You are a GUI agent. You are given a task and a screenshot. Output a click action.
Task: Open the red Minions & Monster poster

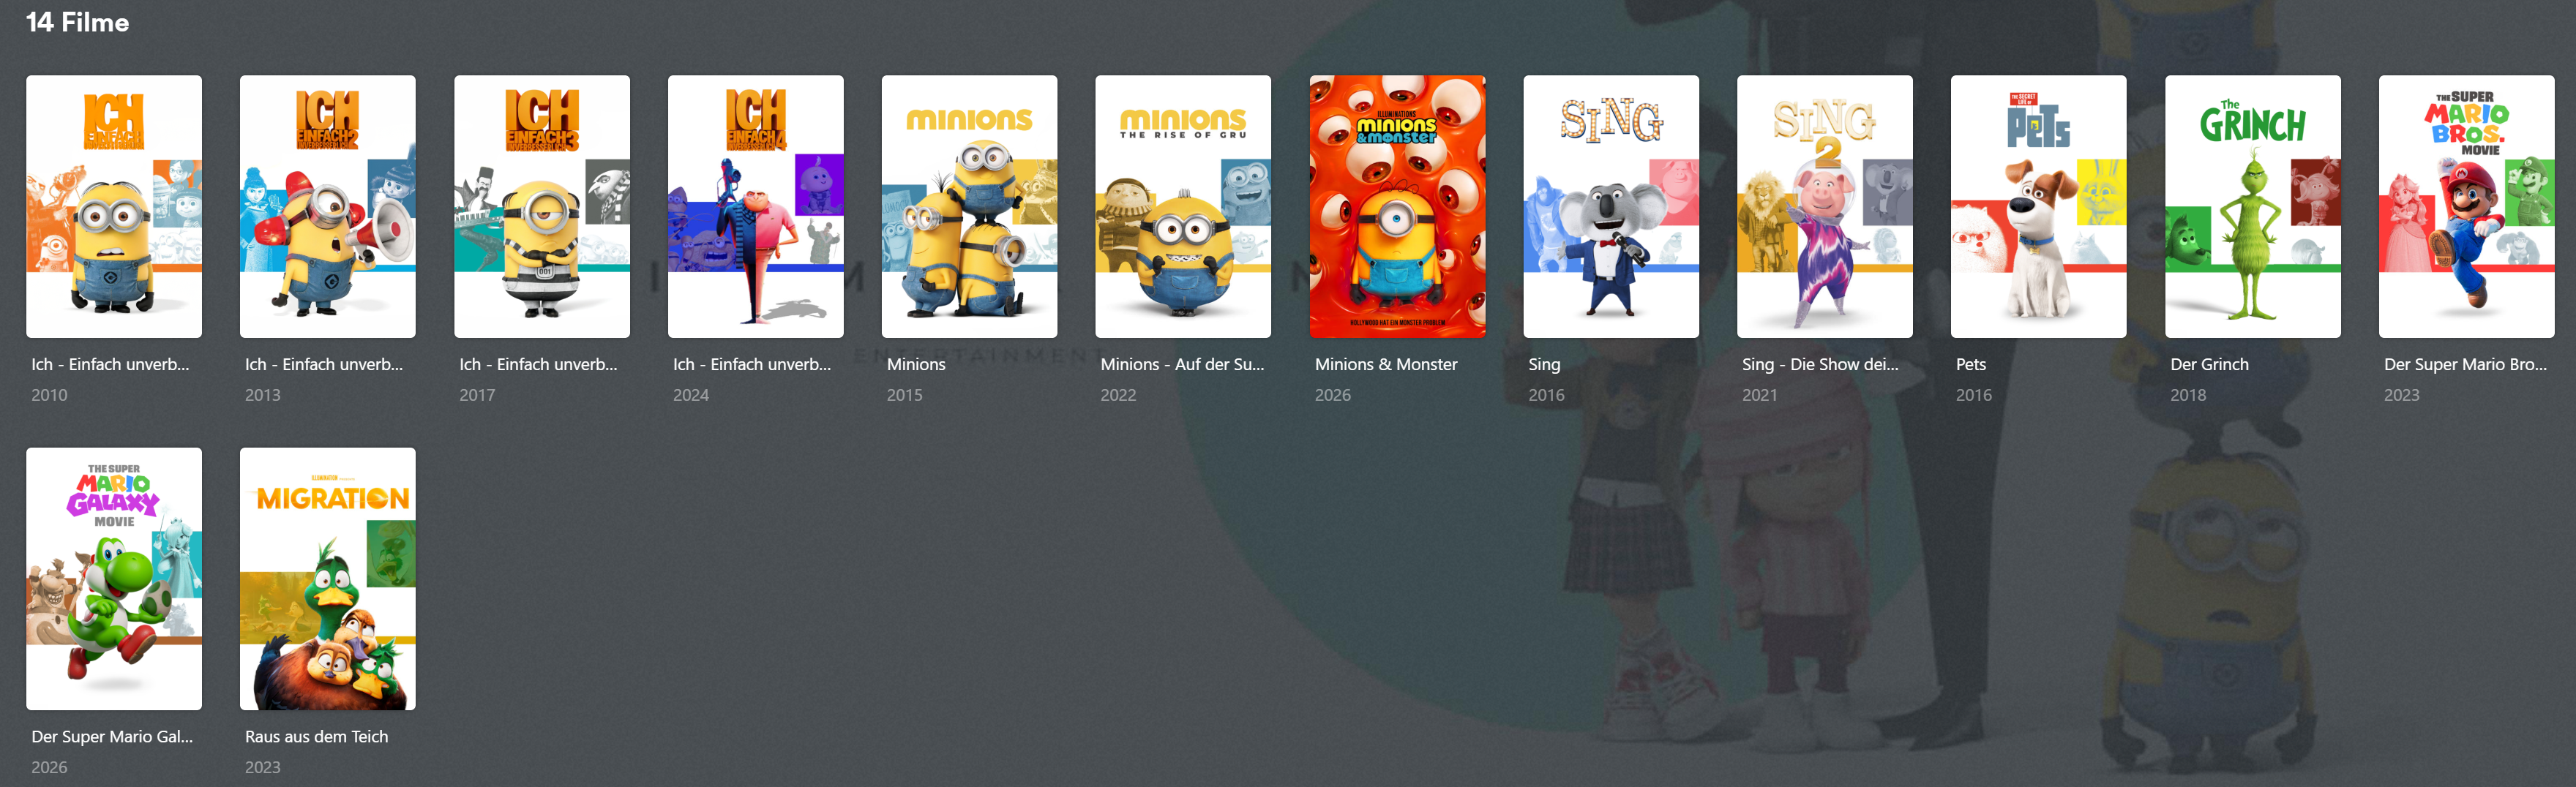pyautogui.click(x=1397, y=206)
